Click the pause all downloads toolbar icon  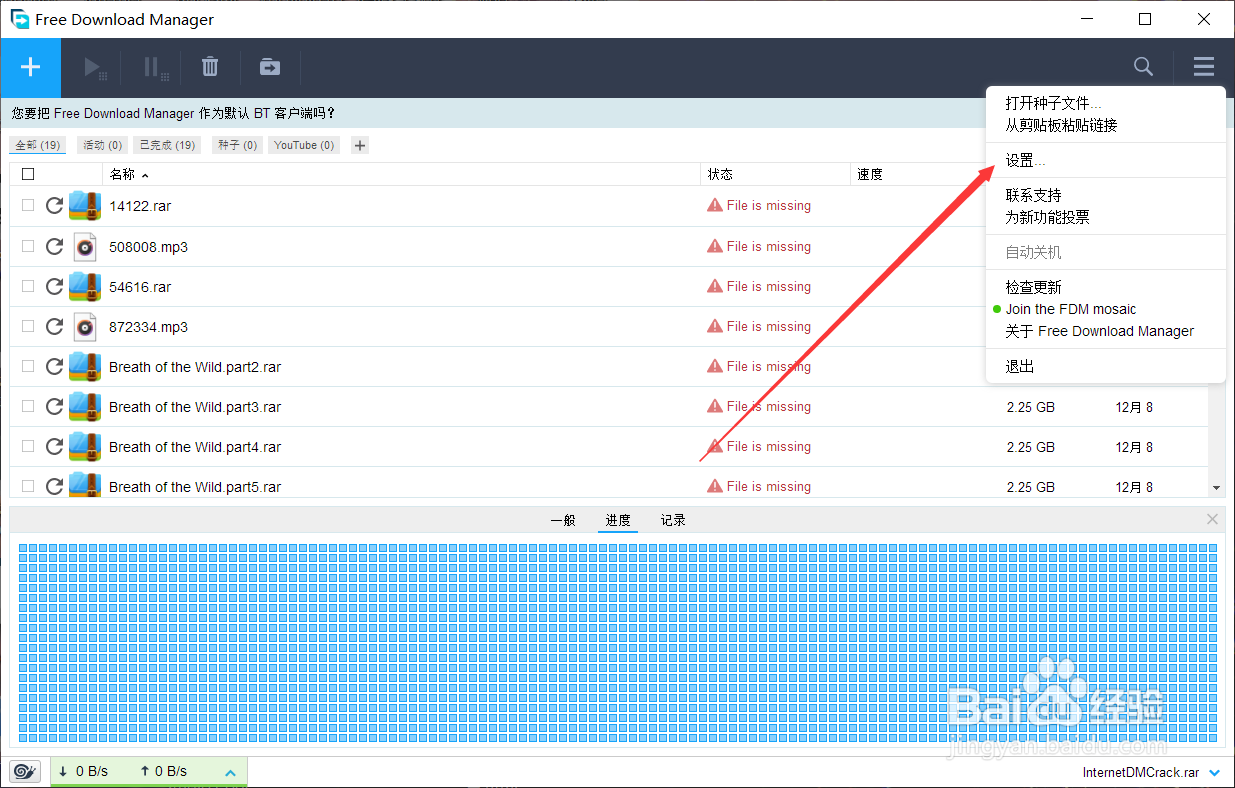(x=155, y=67)
